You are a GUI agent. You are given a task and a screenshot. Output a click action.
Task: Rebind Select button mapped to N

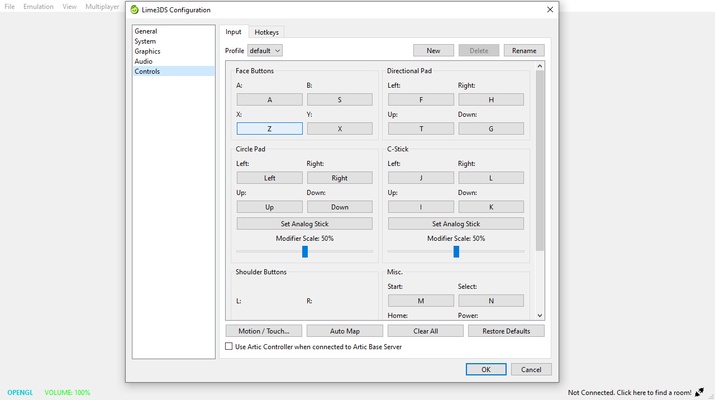pos(491,301)
